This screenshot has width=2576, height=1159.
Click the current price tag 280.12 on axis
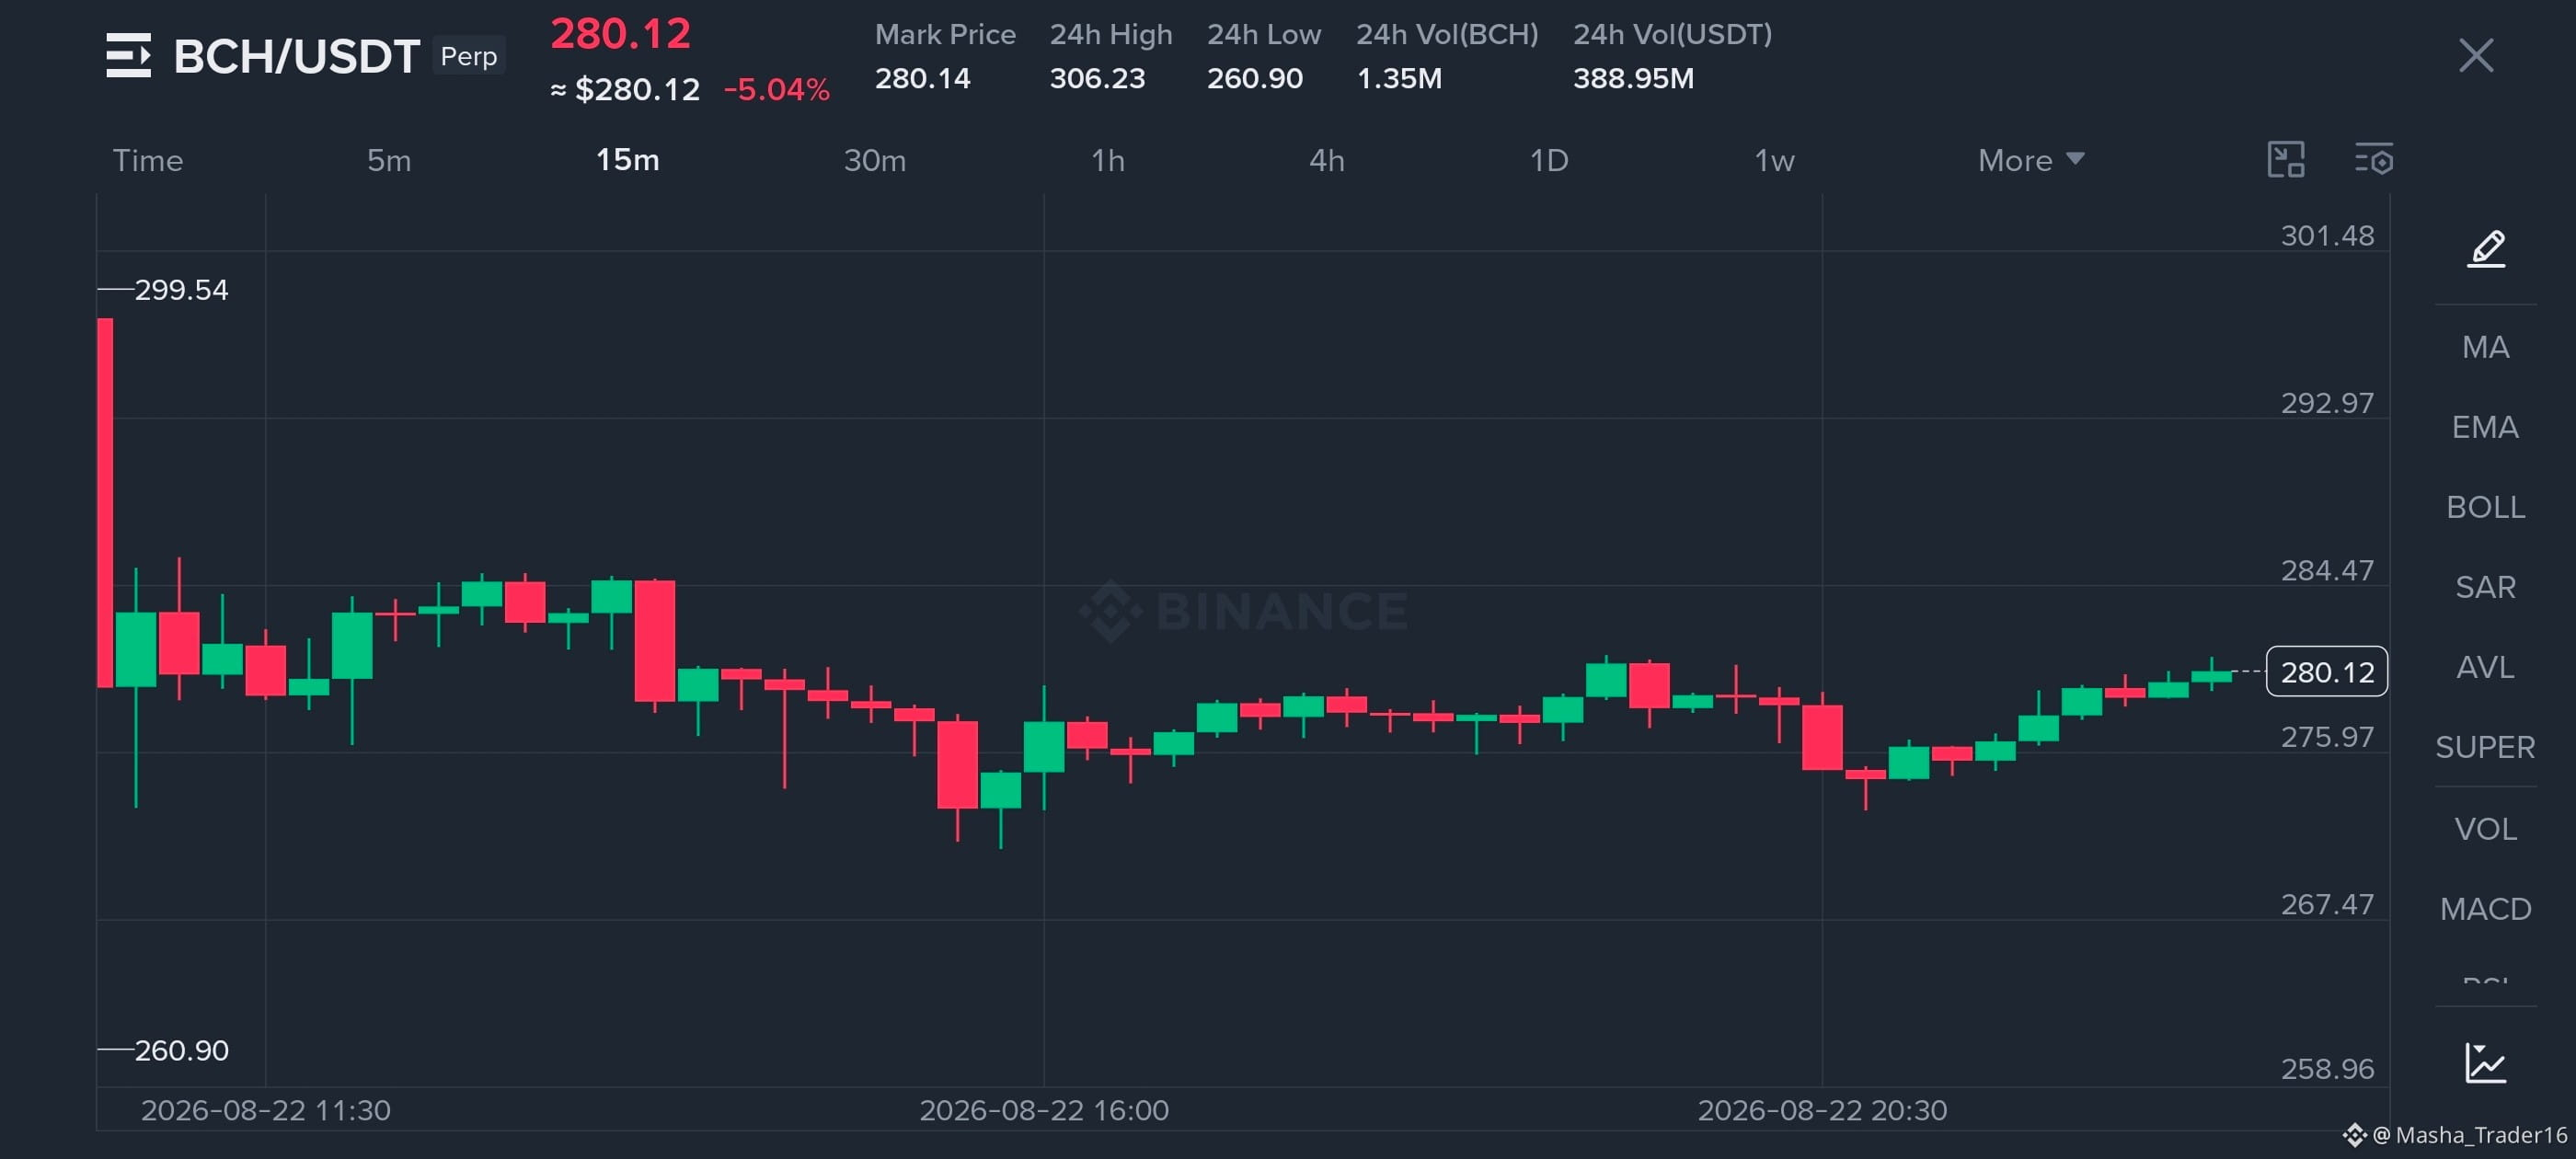coord(2327,672)
